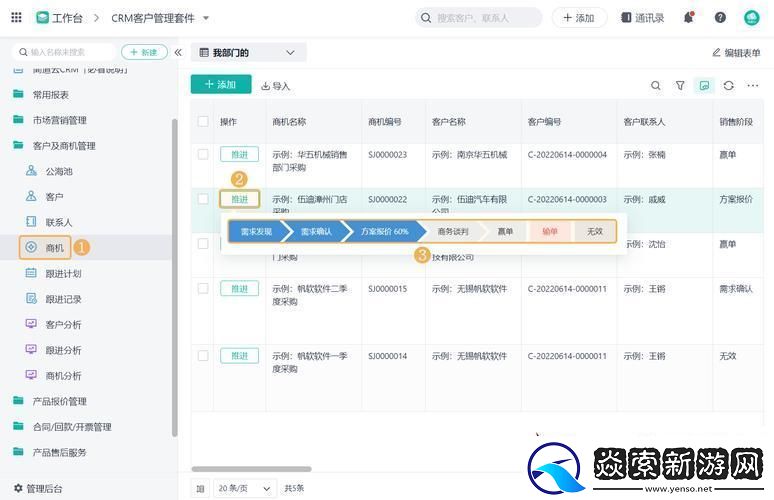Open 商机分析 dashboard in sidebar
The image size is (774, 500).
point(63,376)
